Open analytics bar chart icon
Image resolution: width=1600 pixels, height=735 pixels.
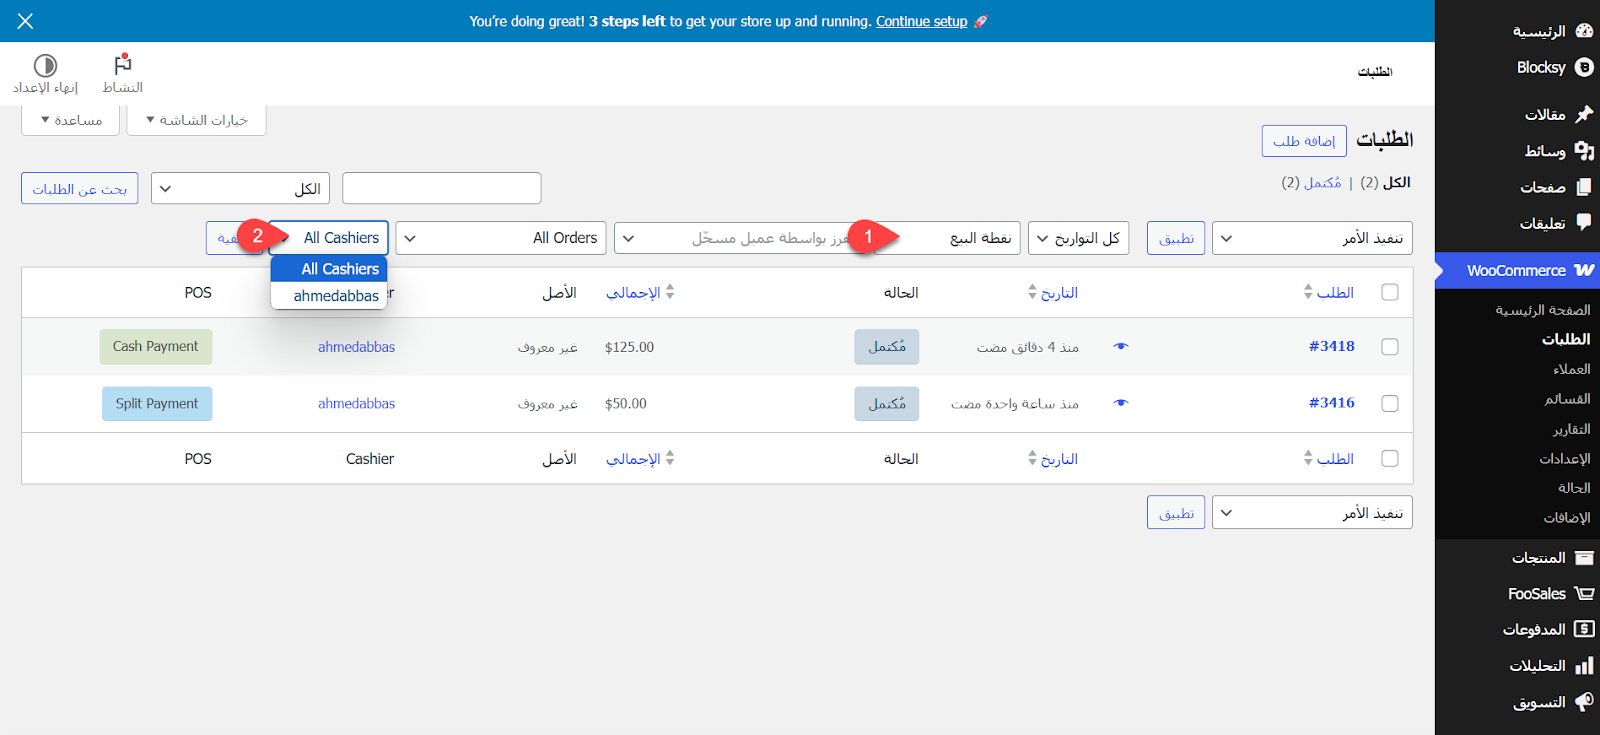click(x=1584, y=665)
